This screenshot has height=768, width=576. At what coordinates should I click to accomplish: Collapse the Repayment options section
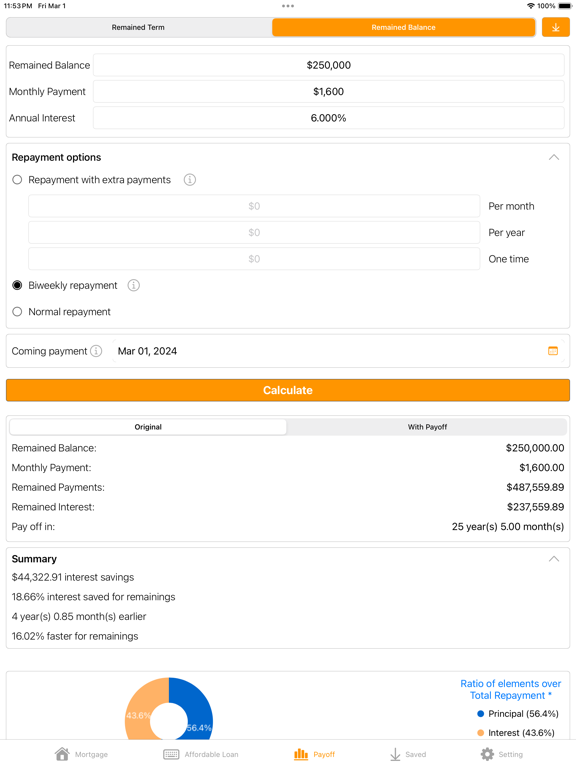554,157
